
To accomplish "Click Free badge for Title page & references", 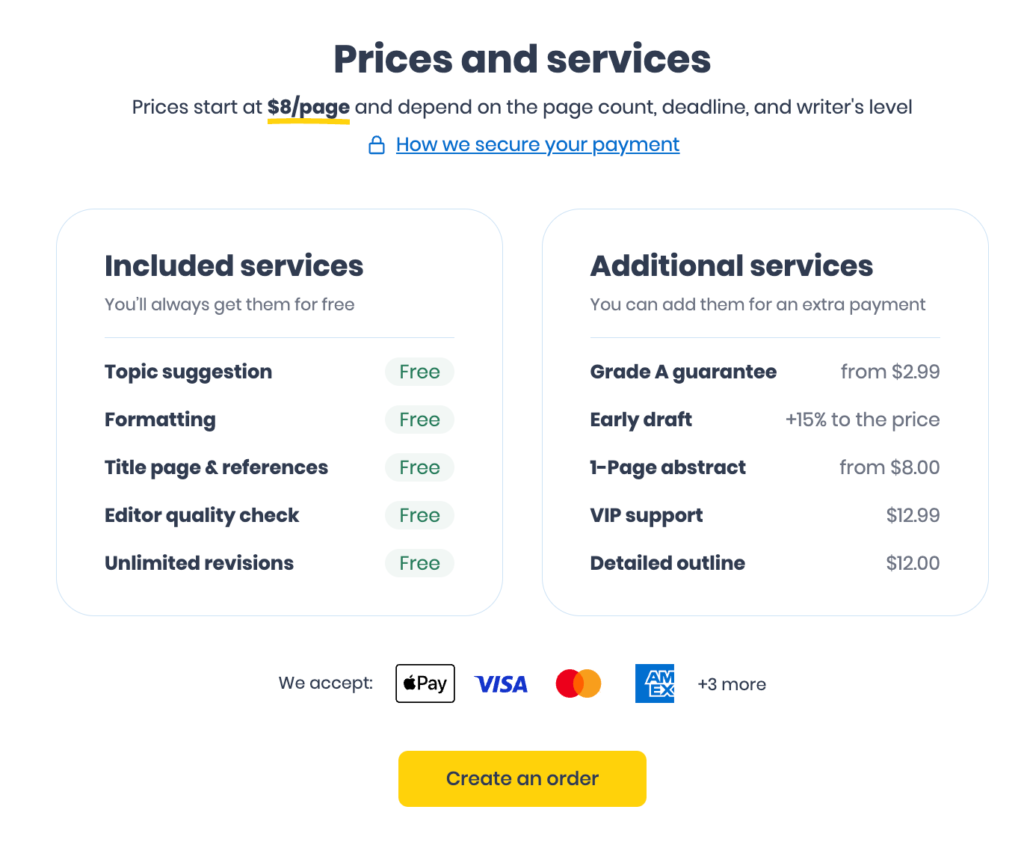I will tap(419, 467).
